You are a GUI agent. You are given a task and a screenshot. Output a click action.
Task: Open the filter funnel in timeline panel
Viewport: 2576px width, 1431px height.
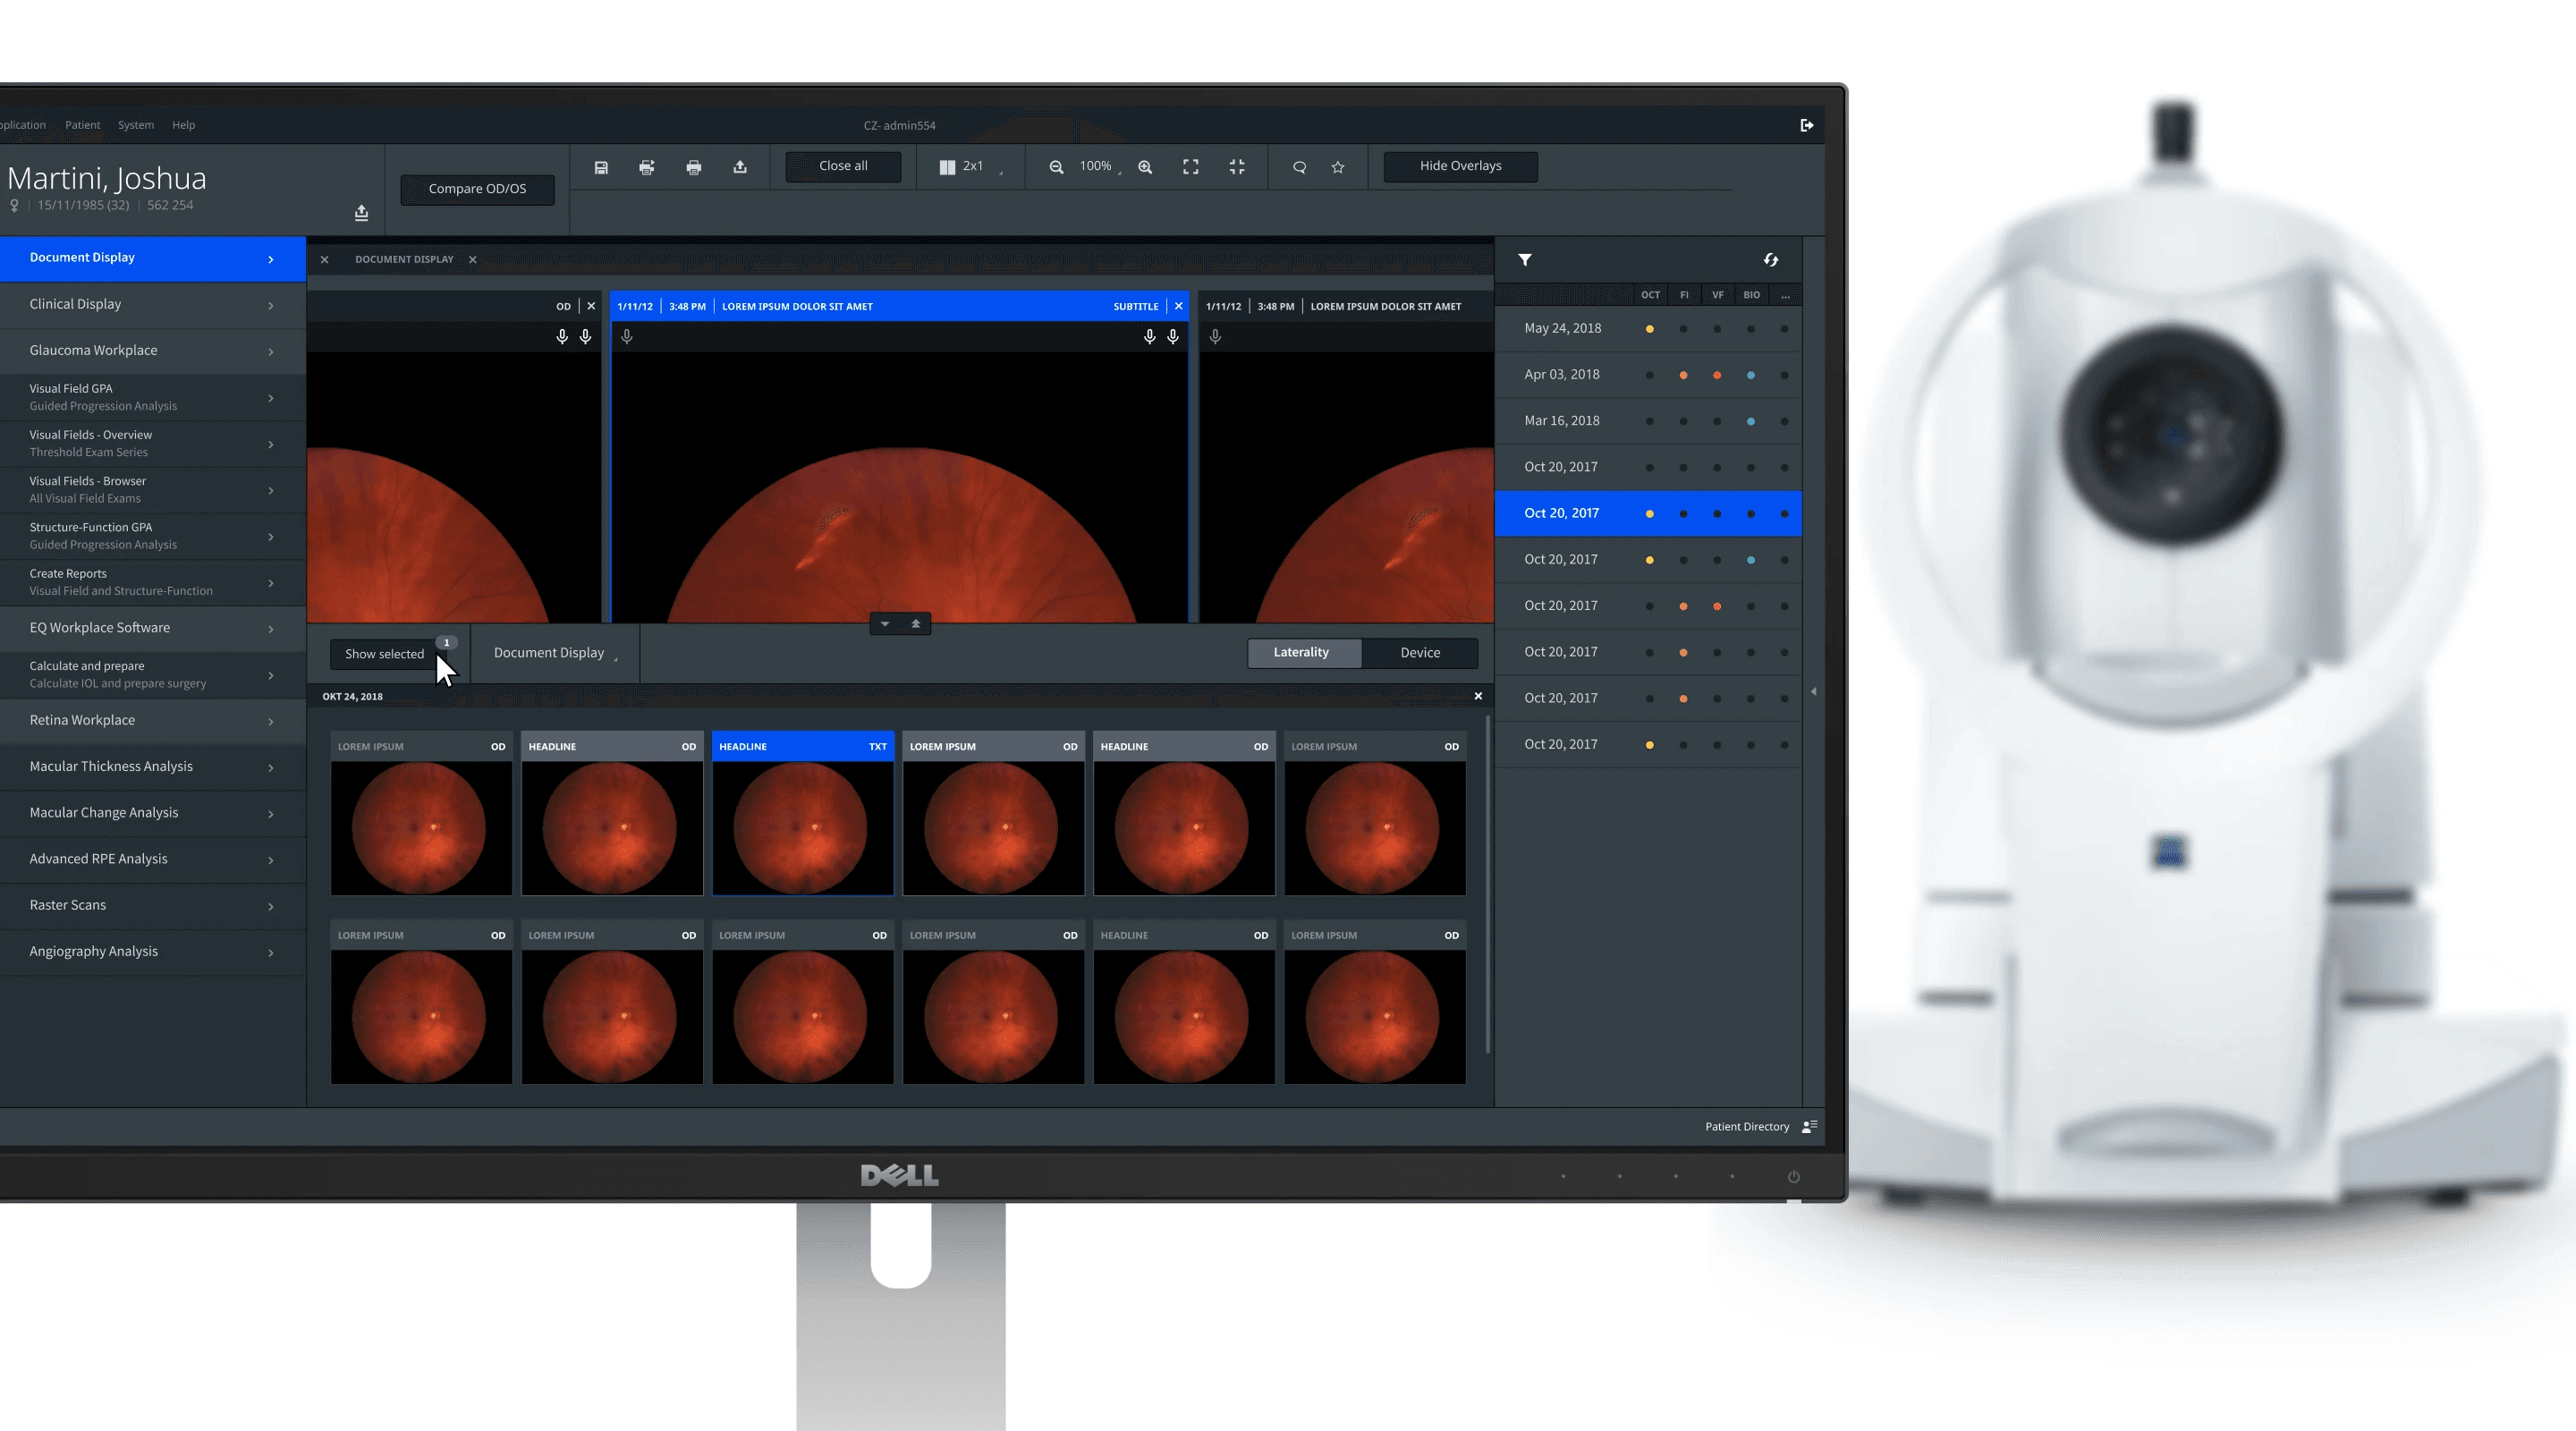1525,260
